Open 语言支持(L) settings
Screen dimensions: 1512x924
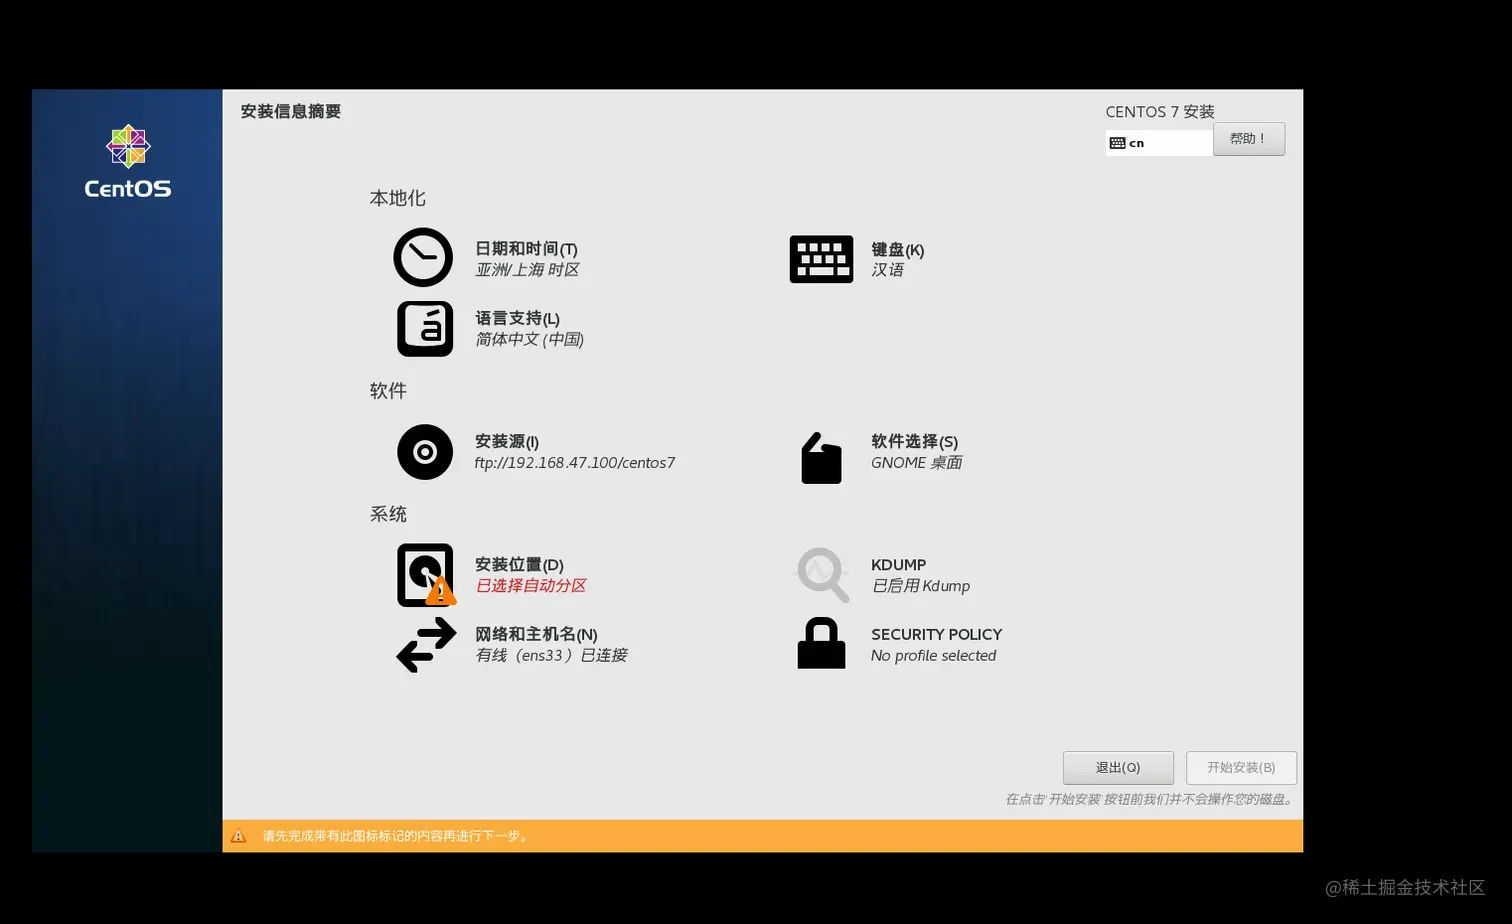tap(517, 318)
